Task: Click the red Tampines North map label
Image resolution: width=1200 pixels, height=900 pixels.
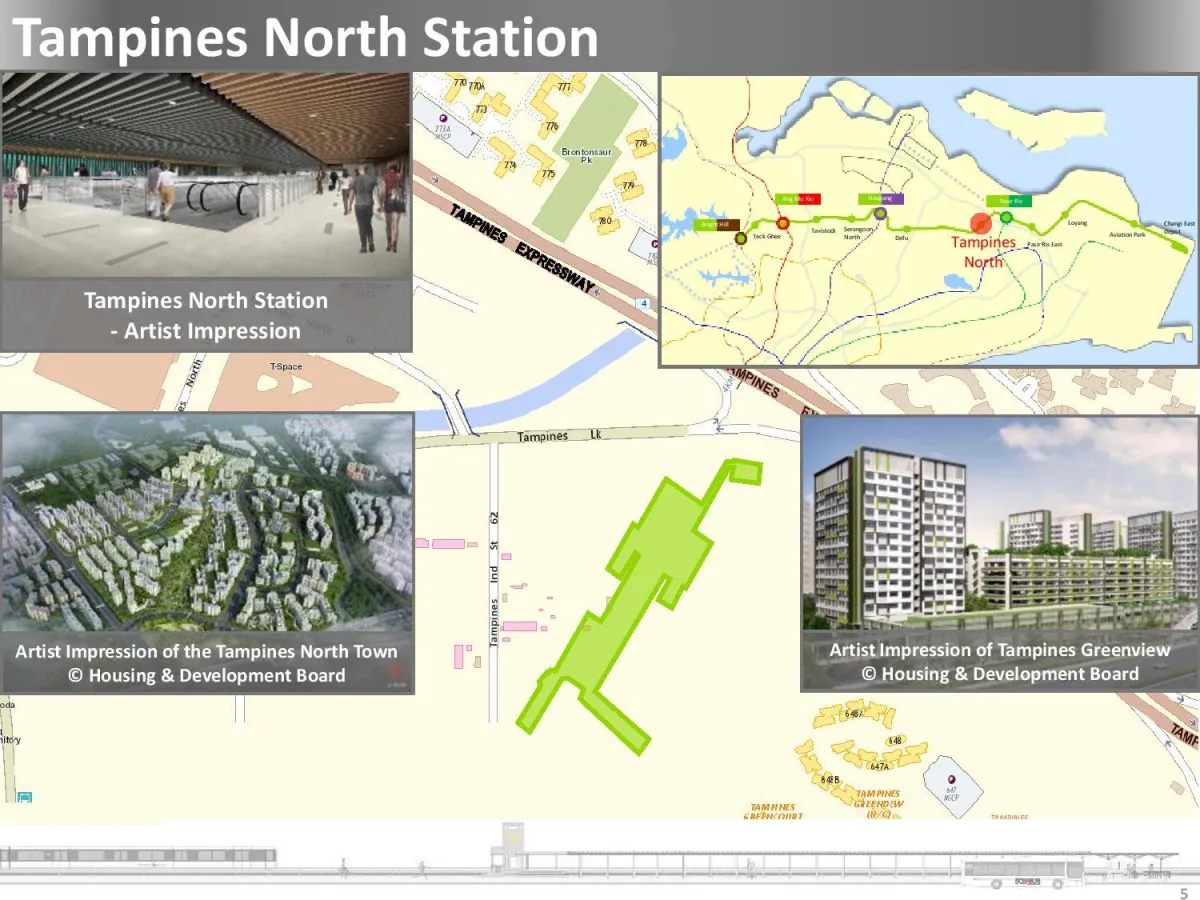Action: pyautogui.click(x=983, y=252)
